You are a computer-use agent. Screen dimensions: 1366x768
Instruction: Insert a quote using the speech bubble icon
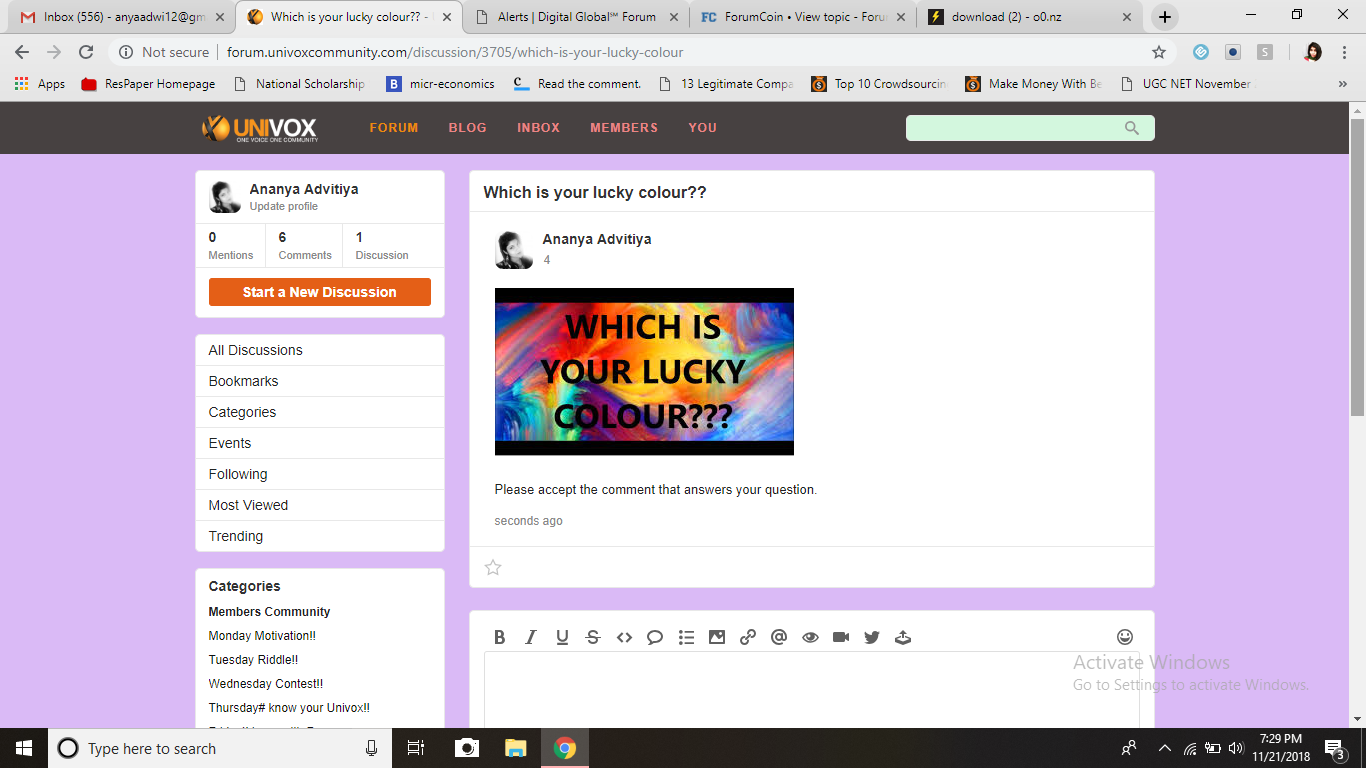click(654, 637)
